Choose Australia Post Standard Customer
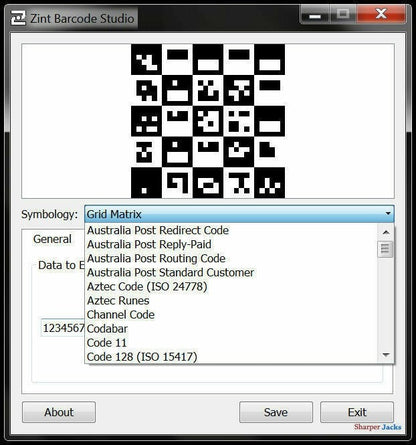 (x=231, y=272)
